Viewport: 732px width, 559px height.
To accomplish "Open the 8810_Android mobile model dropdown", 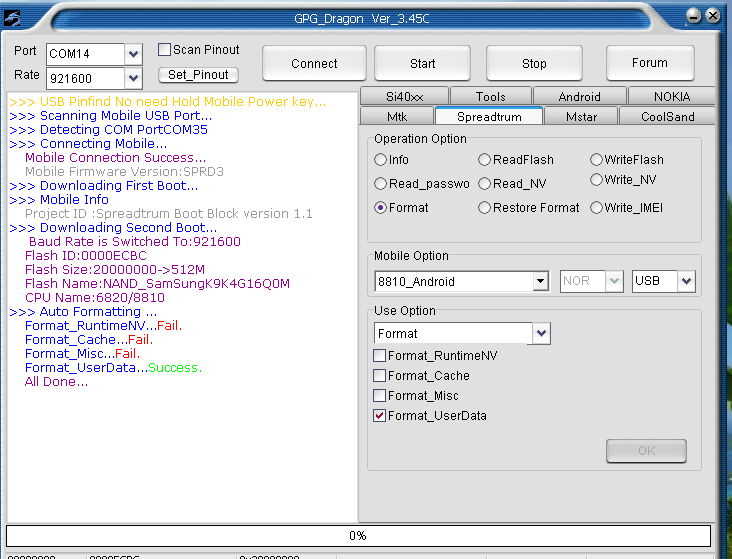I will click(x=541, y=282).
